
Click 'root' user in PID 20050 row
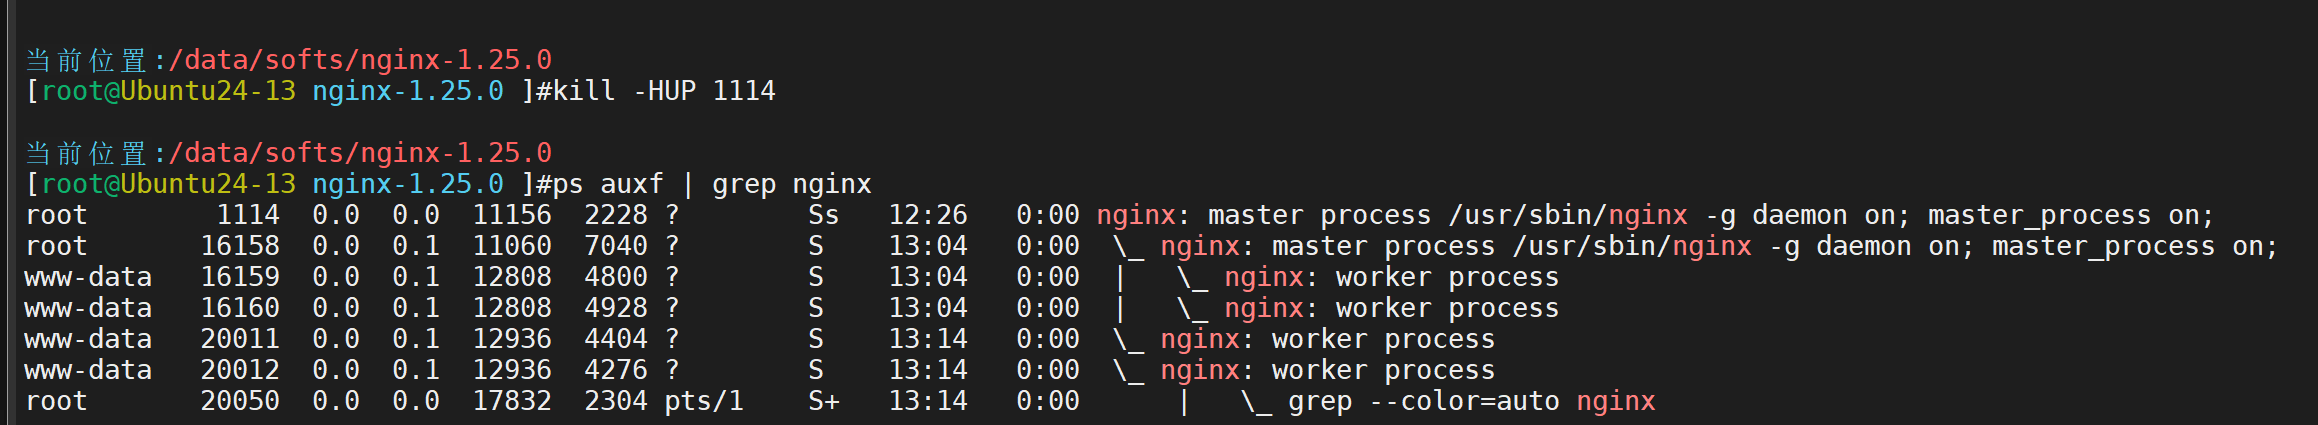click(56, 401)
